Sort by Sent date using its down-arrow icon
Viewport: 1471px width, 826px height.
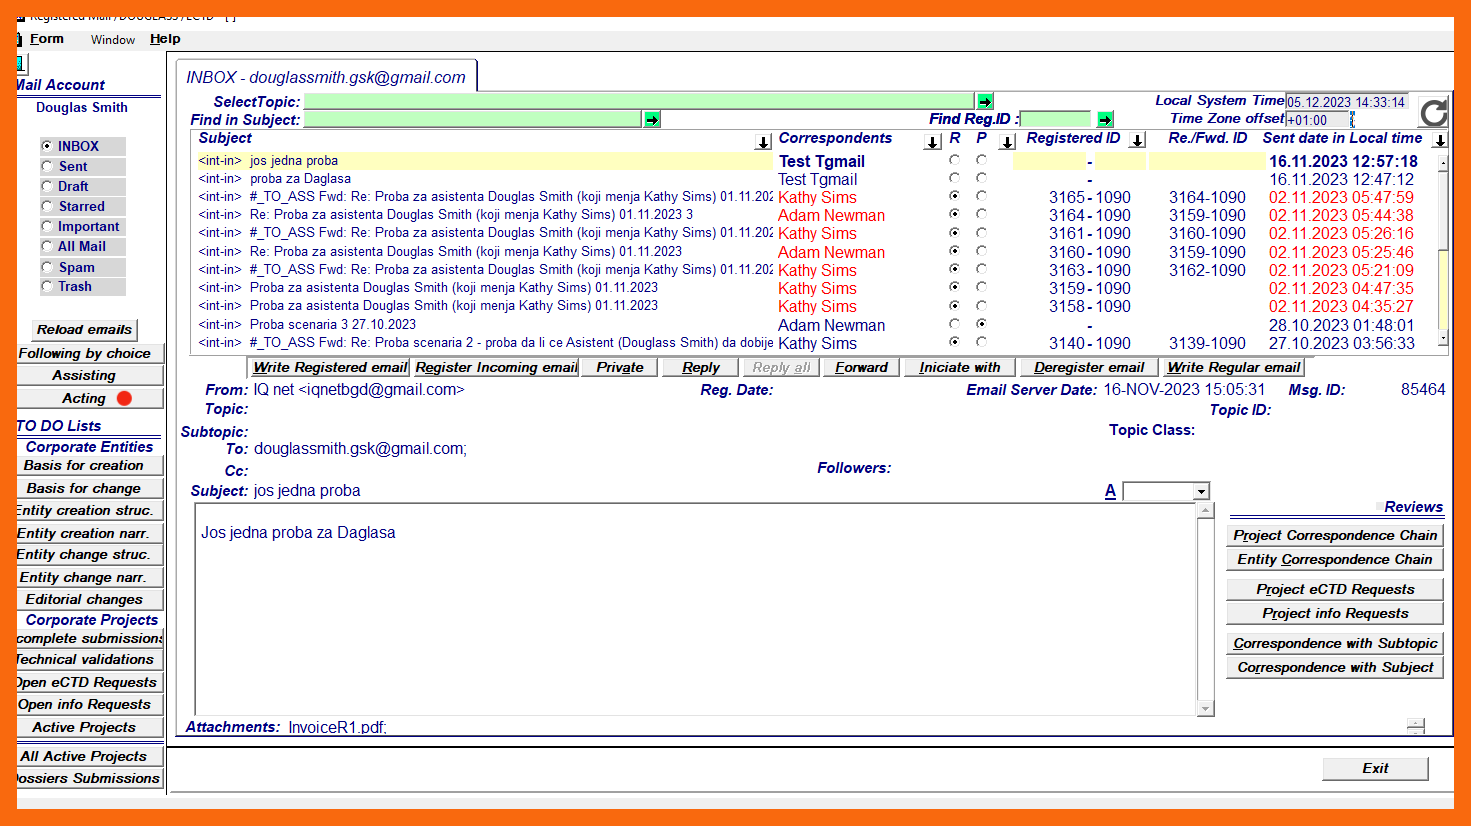point(1439,140)
